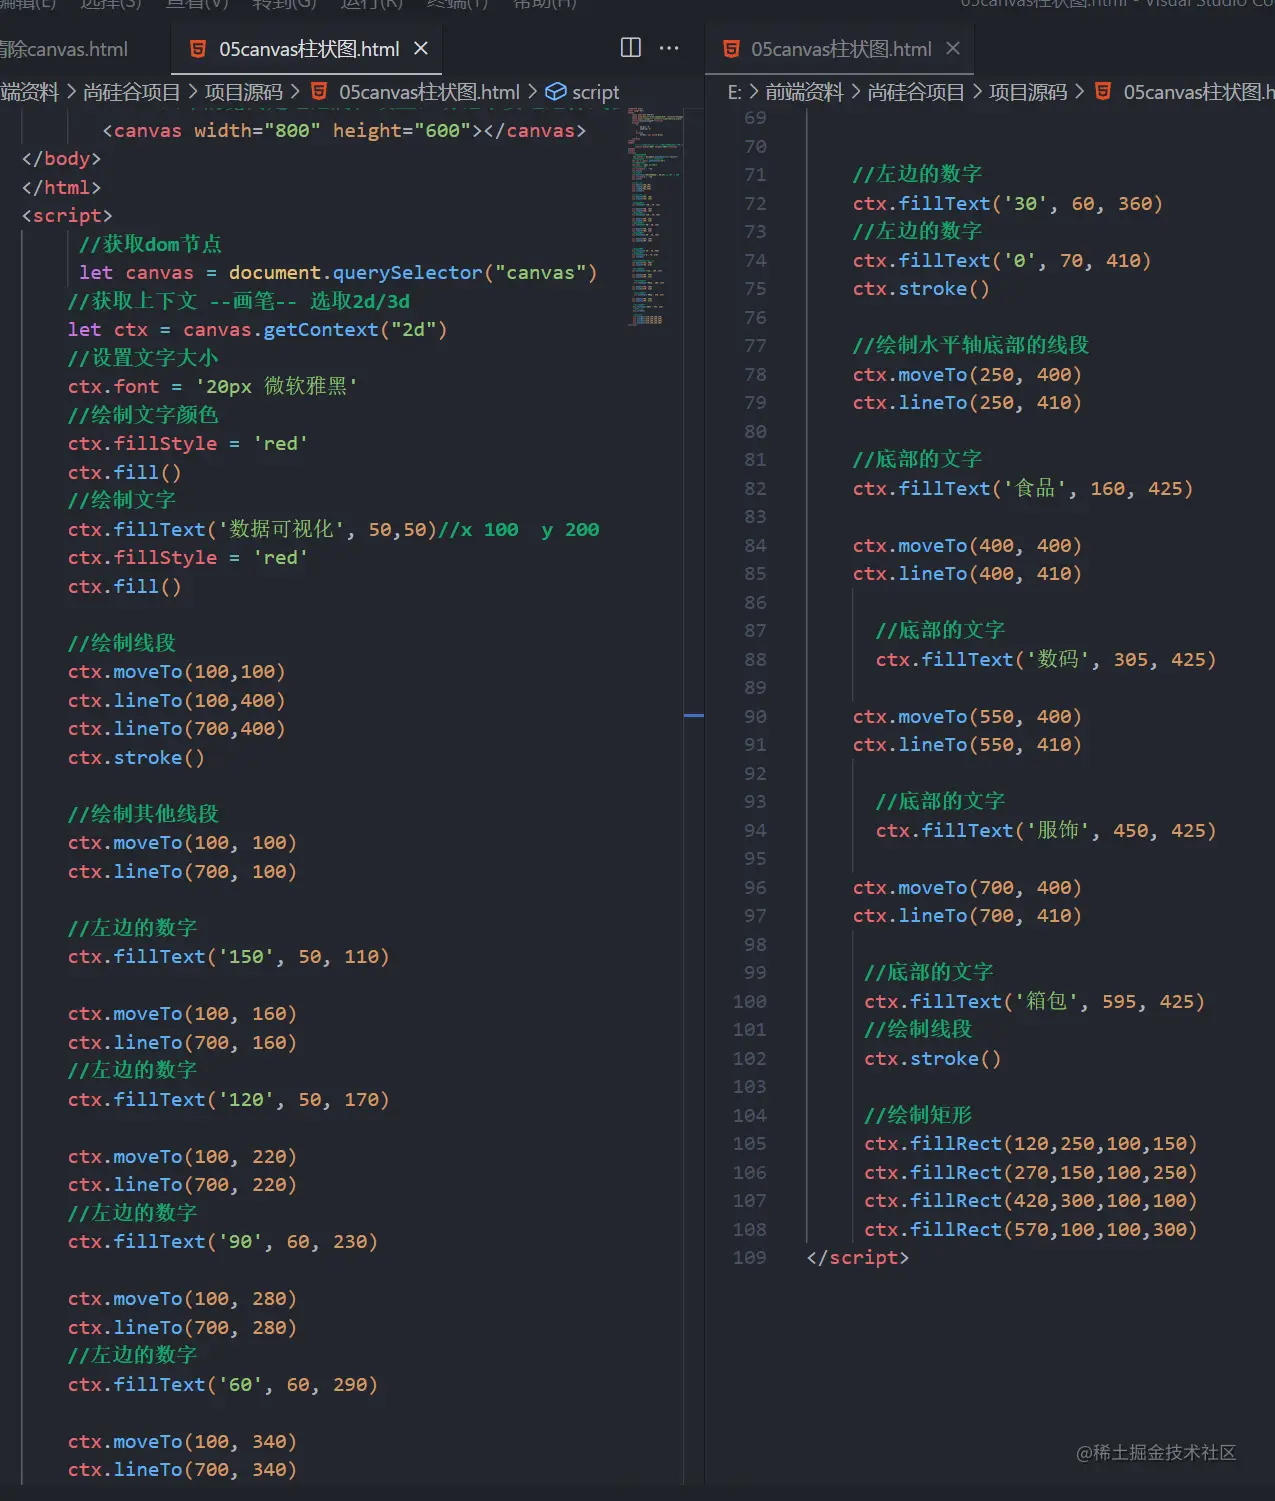The image size is (1275, 1501).
Task: Click the canvas width="800" tag line
Action: pyautogui.click(x=344, y=130)
